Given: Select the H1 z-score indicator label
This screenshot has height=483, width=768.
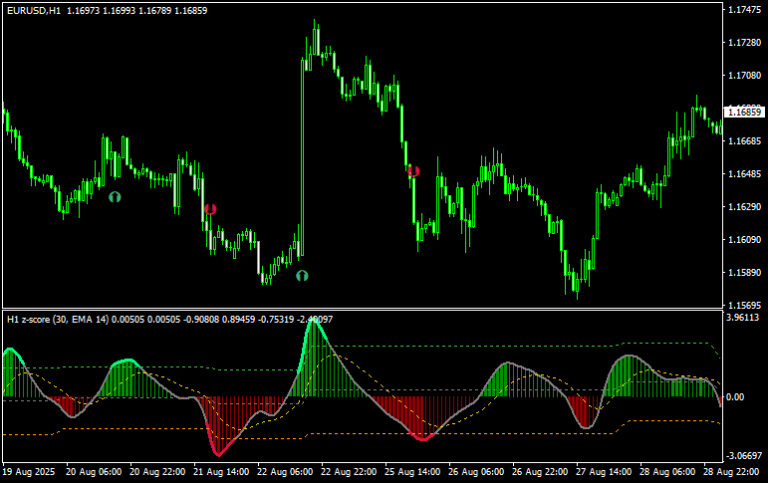Looking at the screenshot, I should pyautogui.click(x=58, y=319).
